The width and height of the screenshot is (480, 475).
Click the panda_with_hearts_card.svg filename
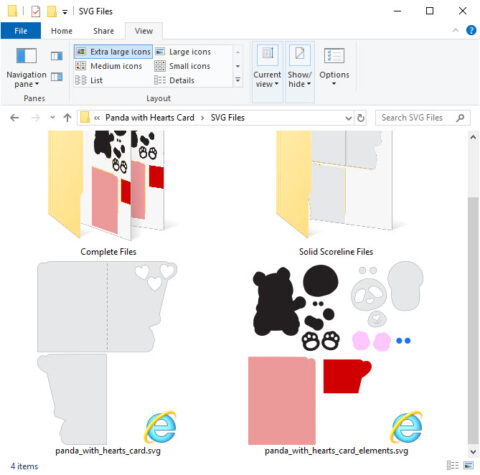[108, 451]
